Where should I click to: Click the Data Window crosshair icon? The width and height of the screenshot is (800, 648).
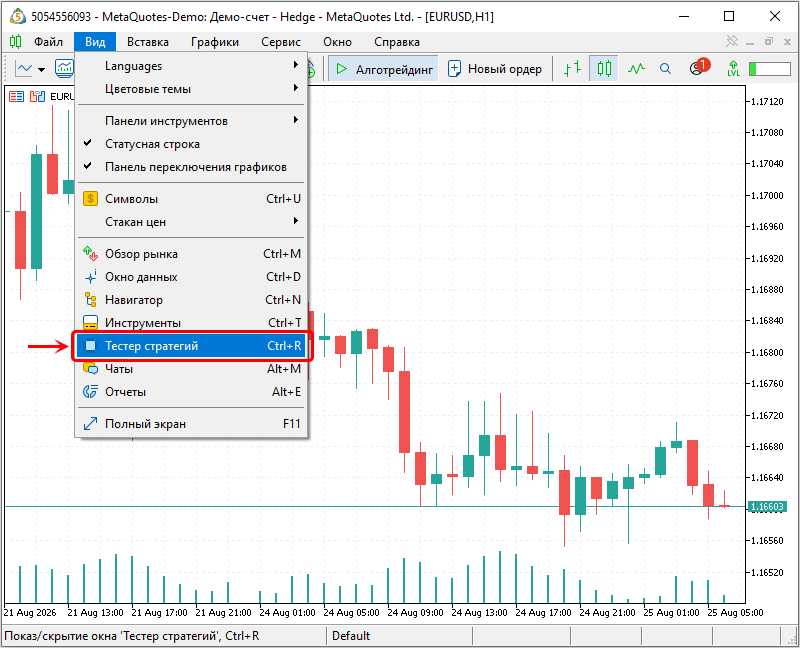click(x=90, y=277)
